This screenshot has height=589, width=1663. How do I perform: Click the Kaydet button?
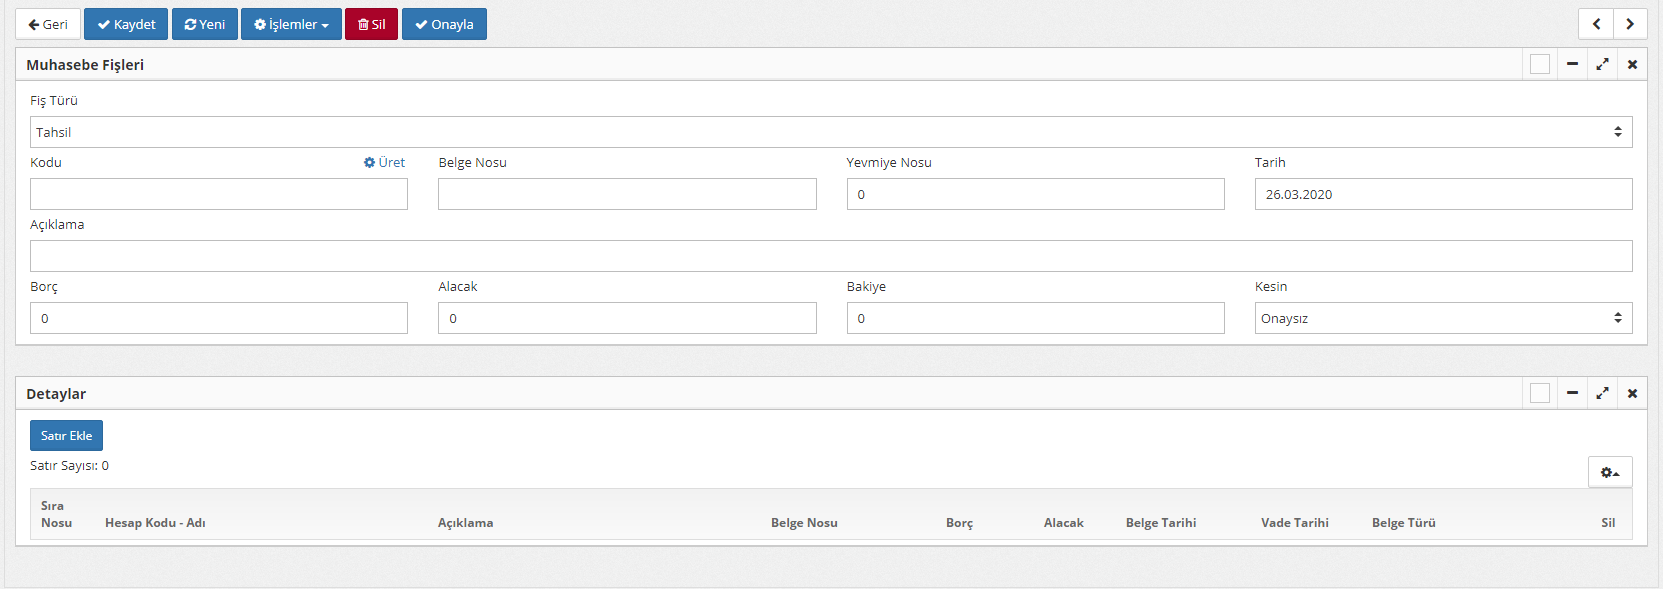126,24
